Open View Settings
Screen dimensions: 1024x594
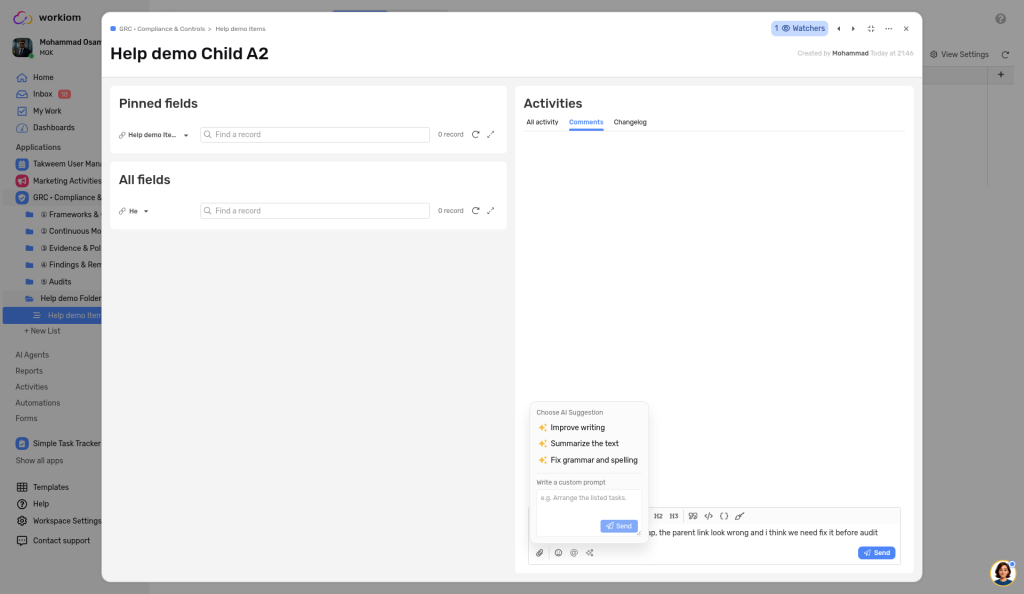click(x=959, y=55)
